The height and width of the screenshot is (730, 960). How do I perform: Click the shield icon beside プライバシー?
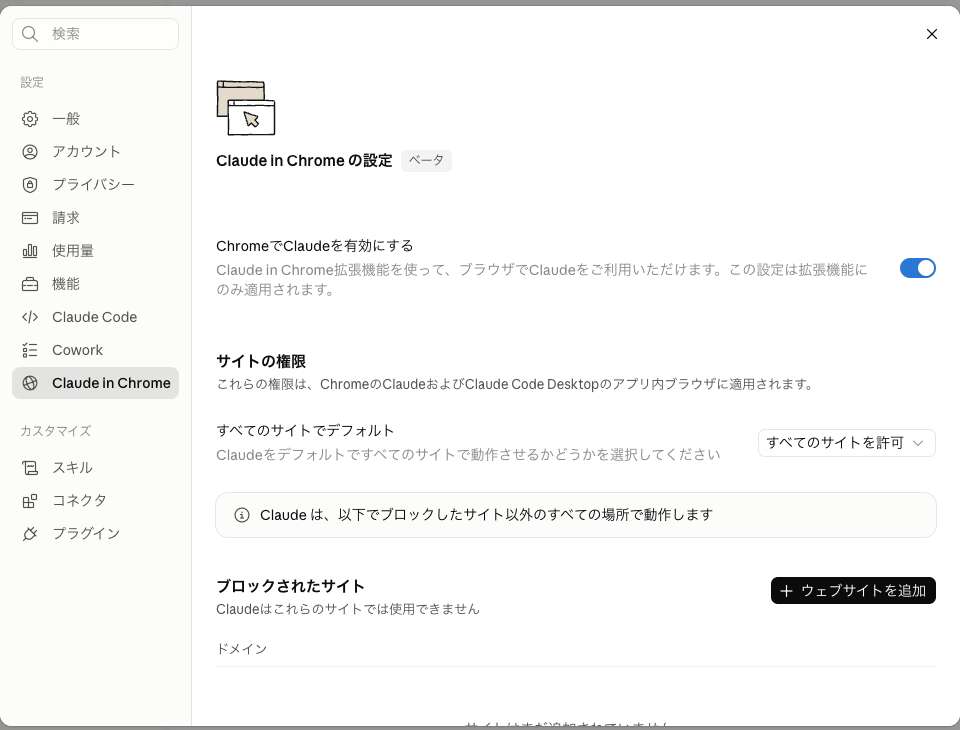coord(29,185)
